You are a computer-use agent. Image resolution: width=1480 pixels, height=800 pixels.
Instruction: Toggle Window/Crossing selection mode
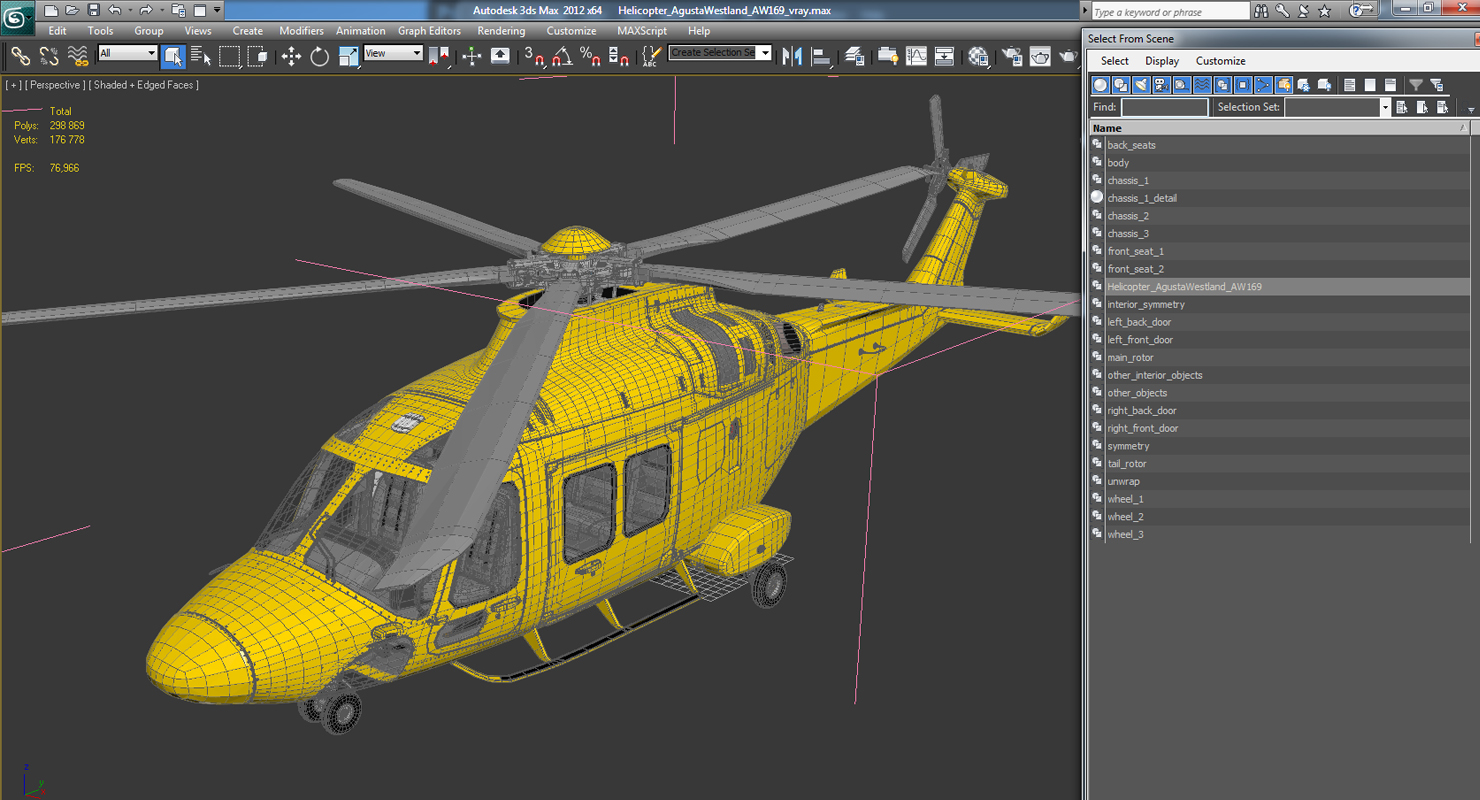(258, 56)
